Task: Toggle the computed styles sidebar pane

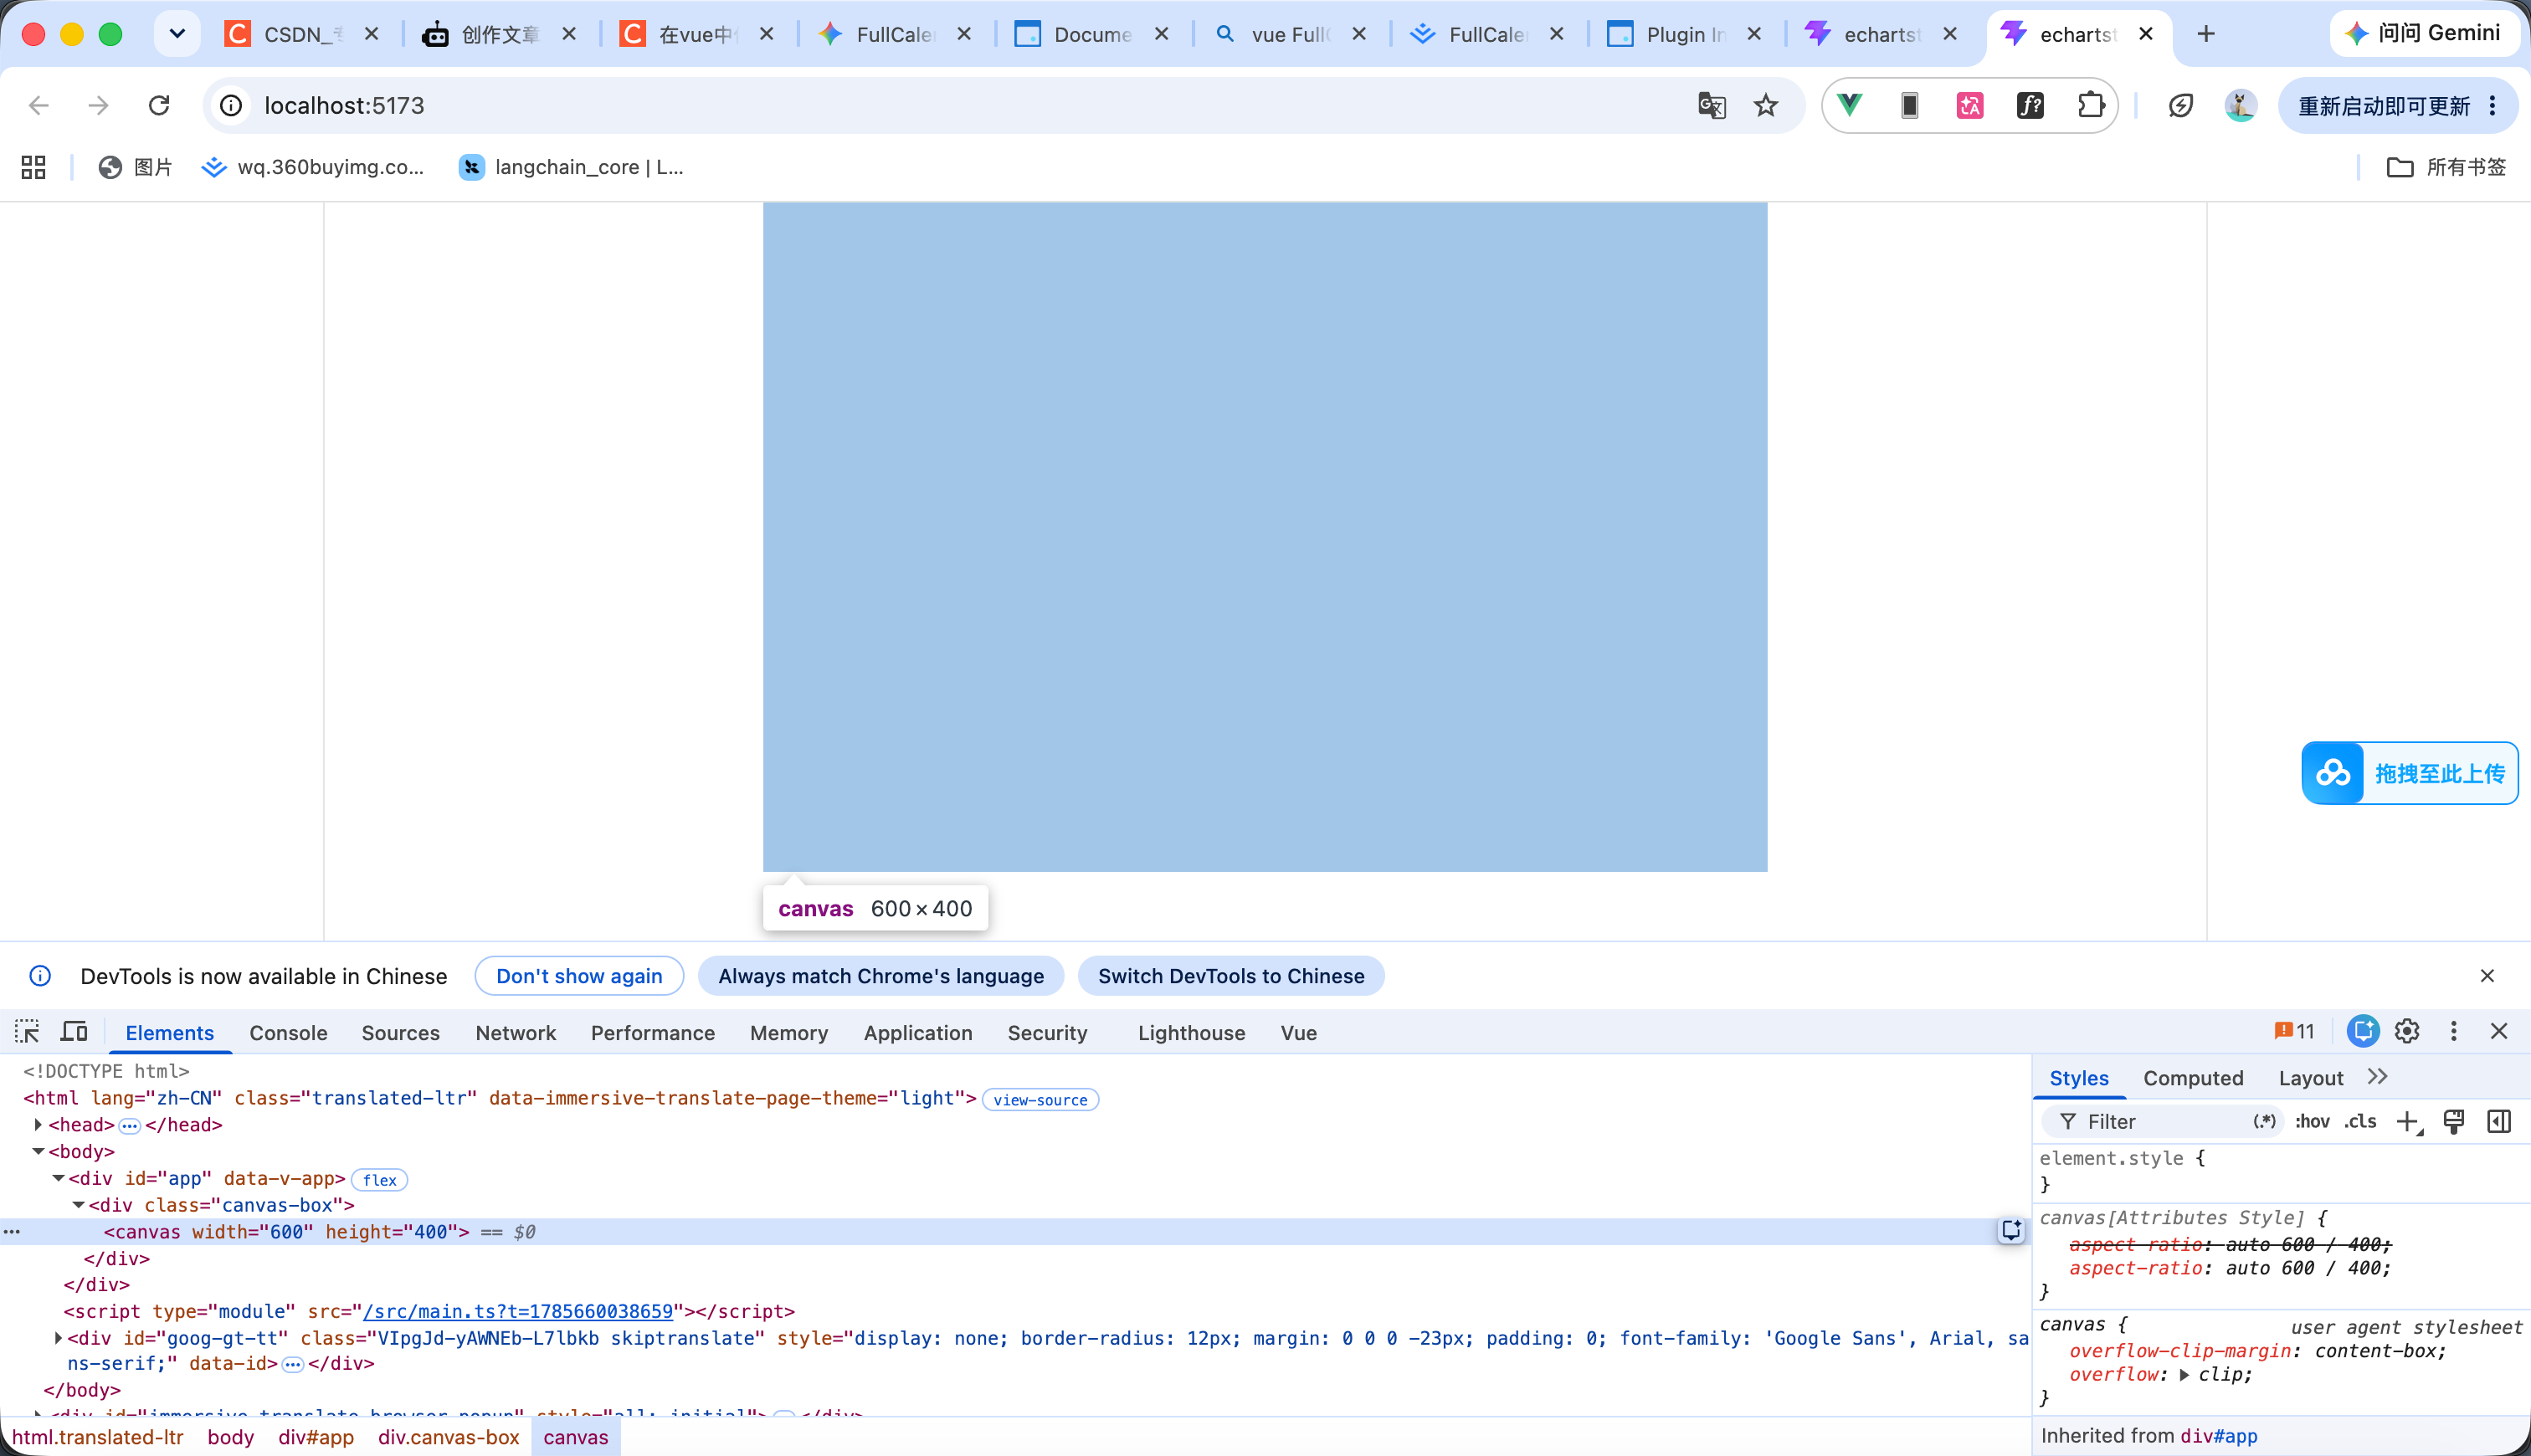Action: pos(2499,1122)
